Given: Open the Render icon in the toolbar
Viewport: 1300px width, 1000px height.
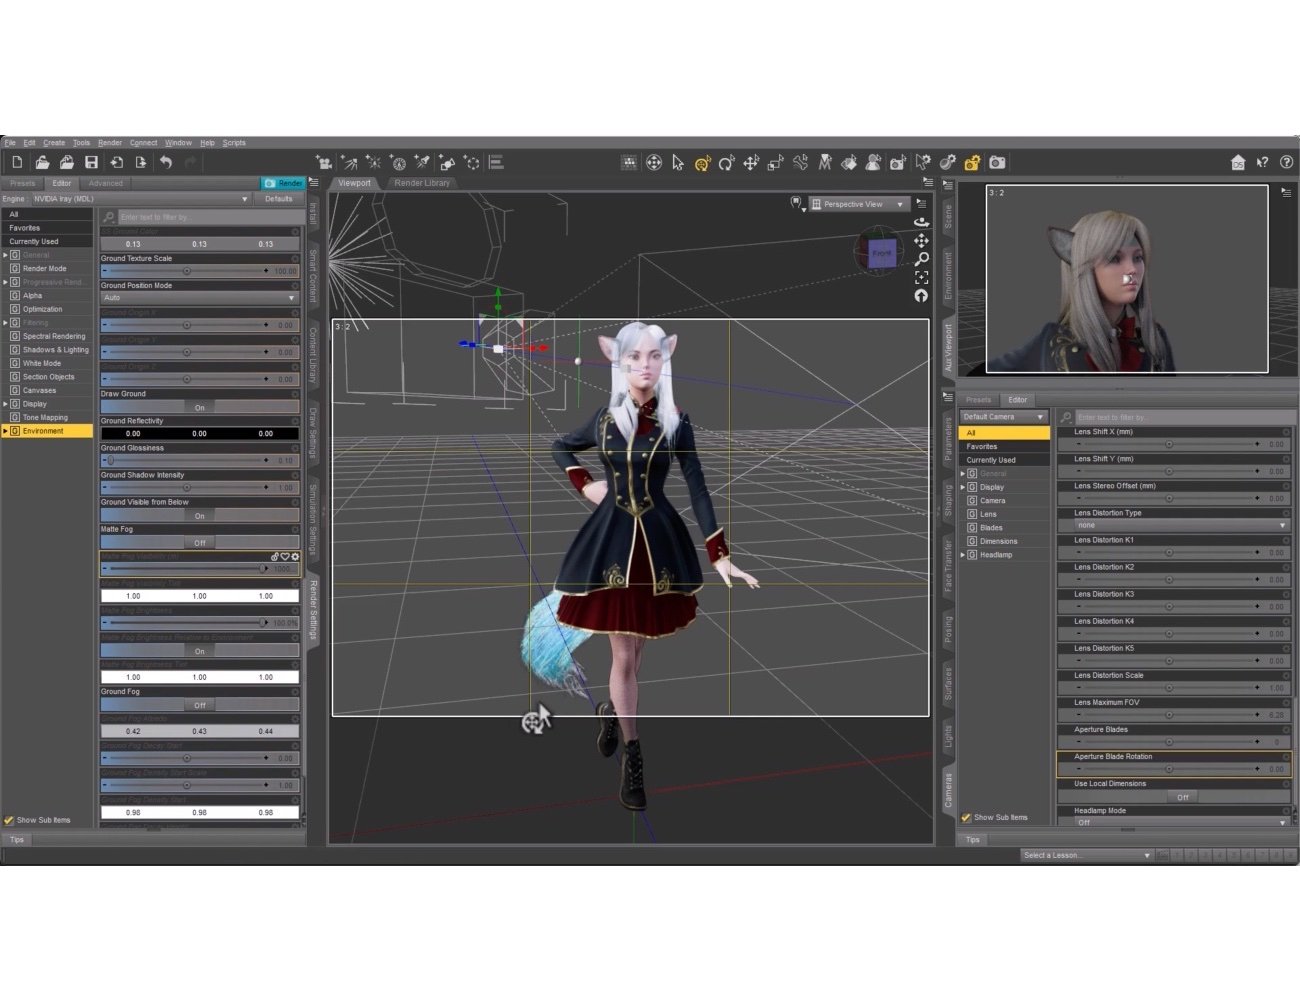Looking at the screenshot, I should [995, 162].
